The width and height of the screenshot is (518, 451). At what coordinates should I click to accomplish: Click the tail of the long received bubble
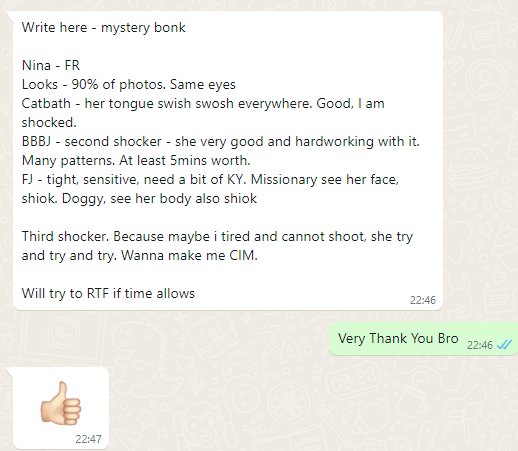tap(10, 15)
